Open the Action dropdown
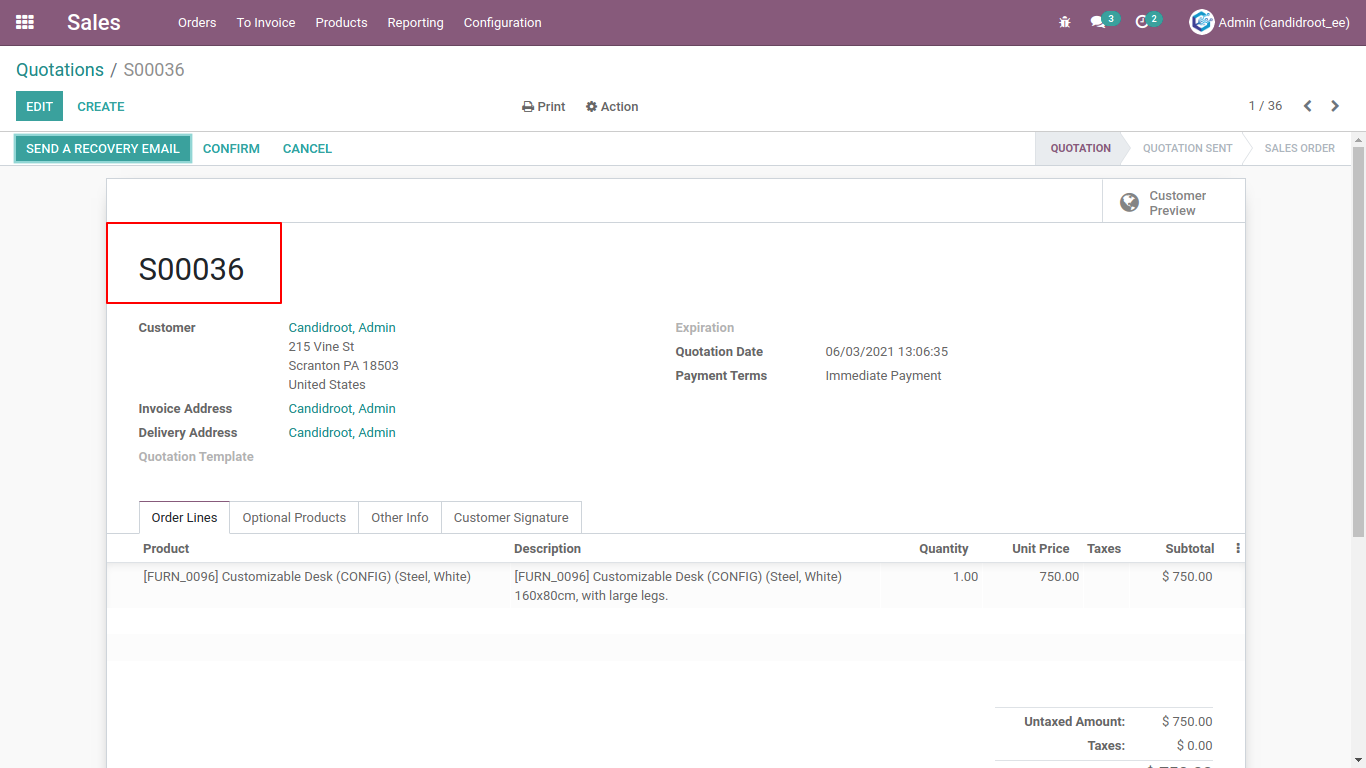 tap(612, 107)
